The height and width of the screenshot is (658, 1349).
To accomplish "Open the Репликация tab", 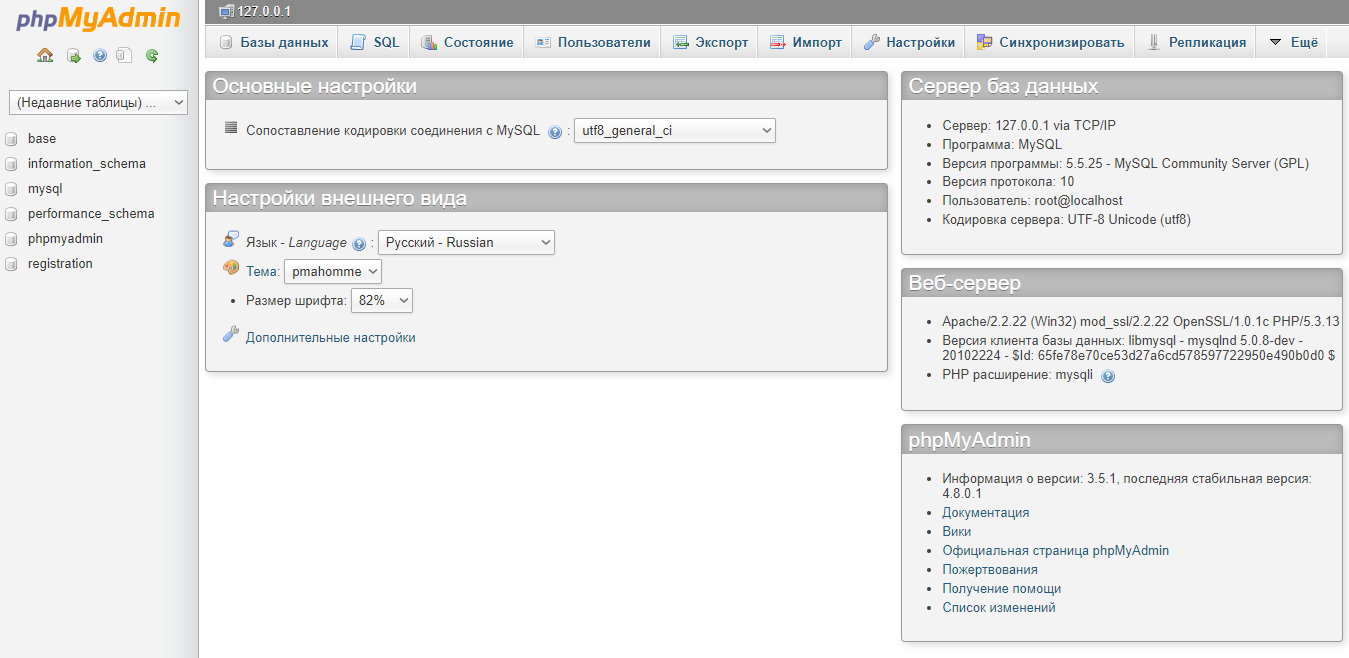I will (1196, 42).
